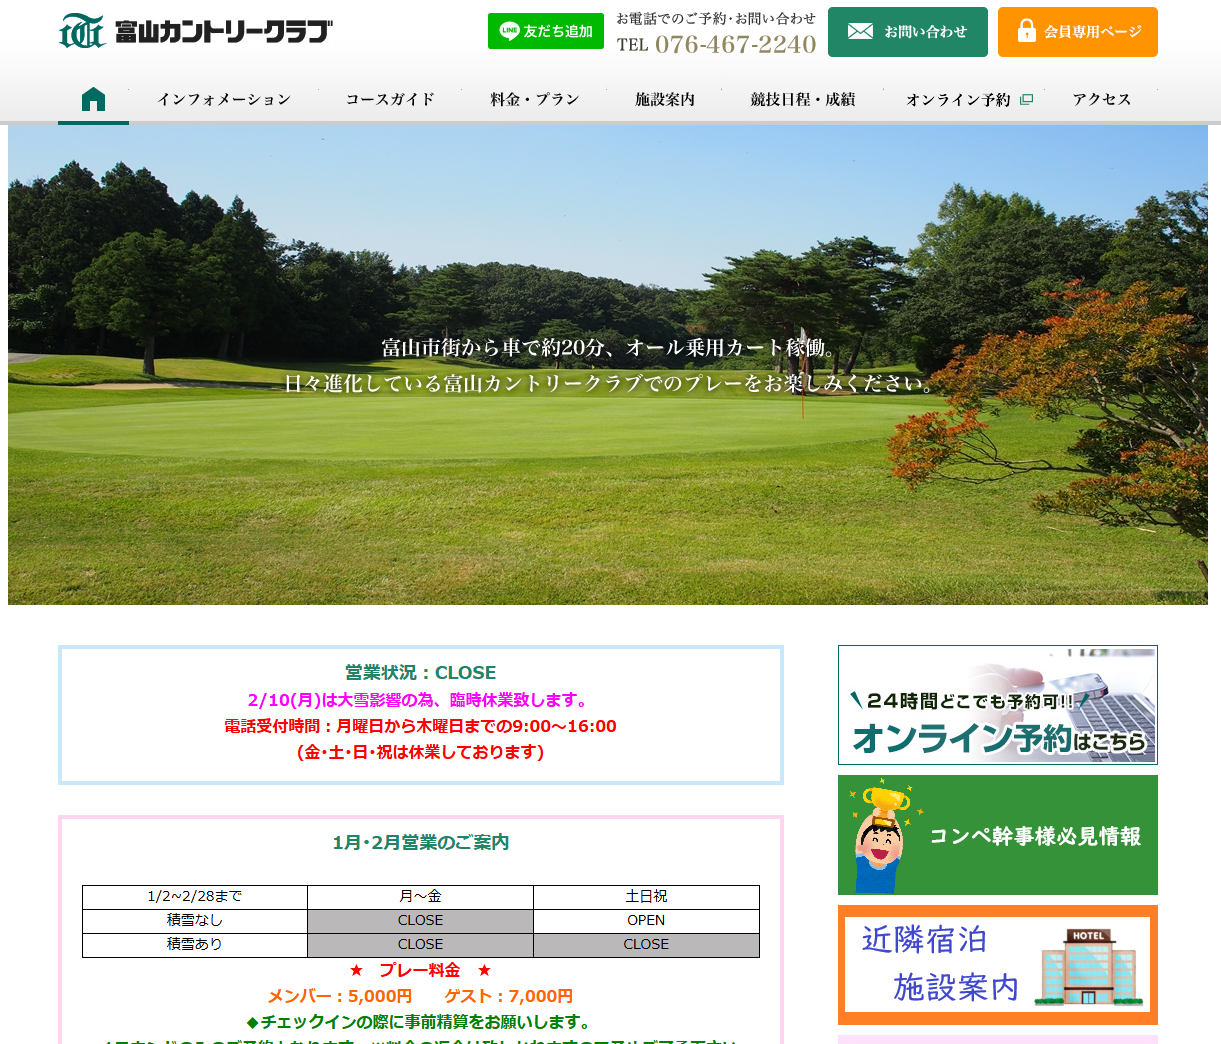Click the 積雪なし row label
1221x1044 pixels.
pyautogui.click(x=195, y=921)
